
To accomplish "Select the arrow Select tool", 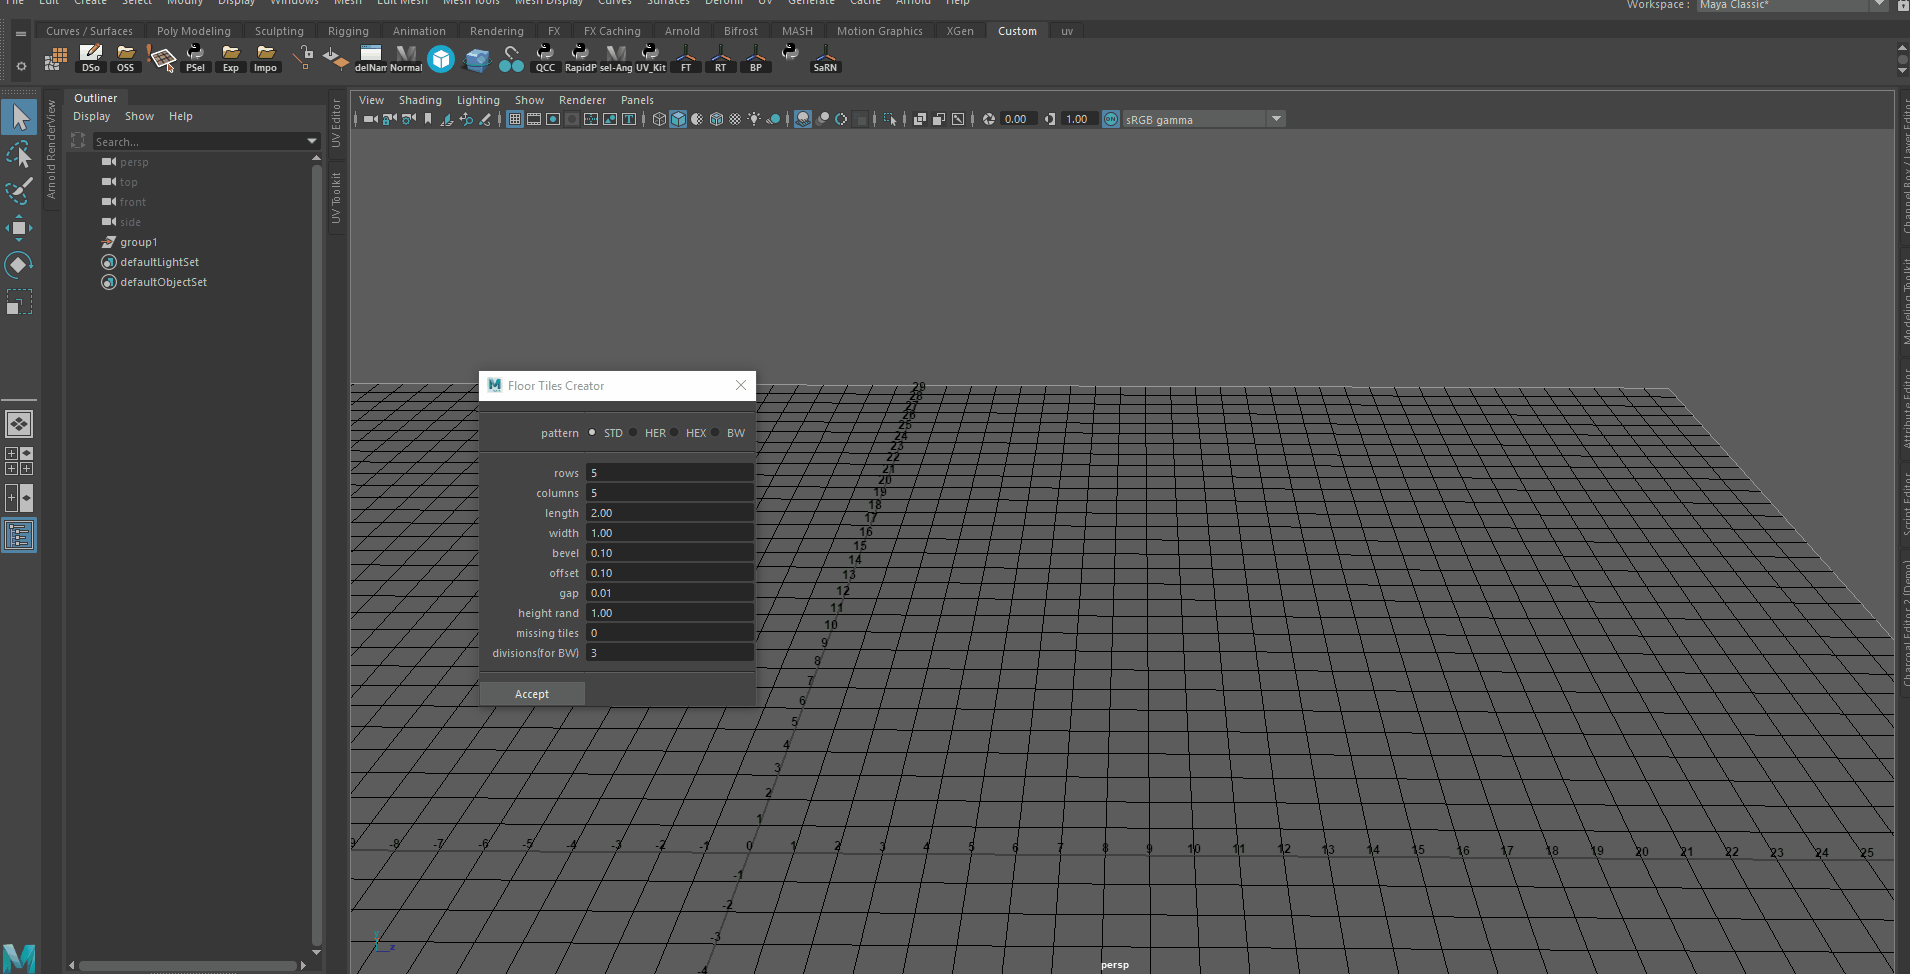I will pyautogui.click(x=19, y=117).
